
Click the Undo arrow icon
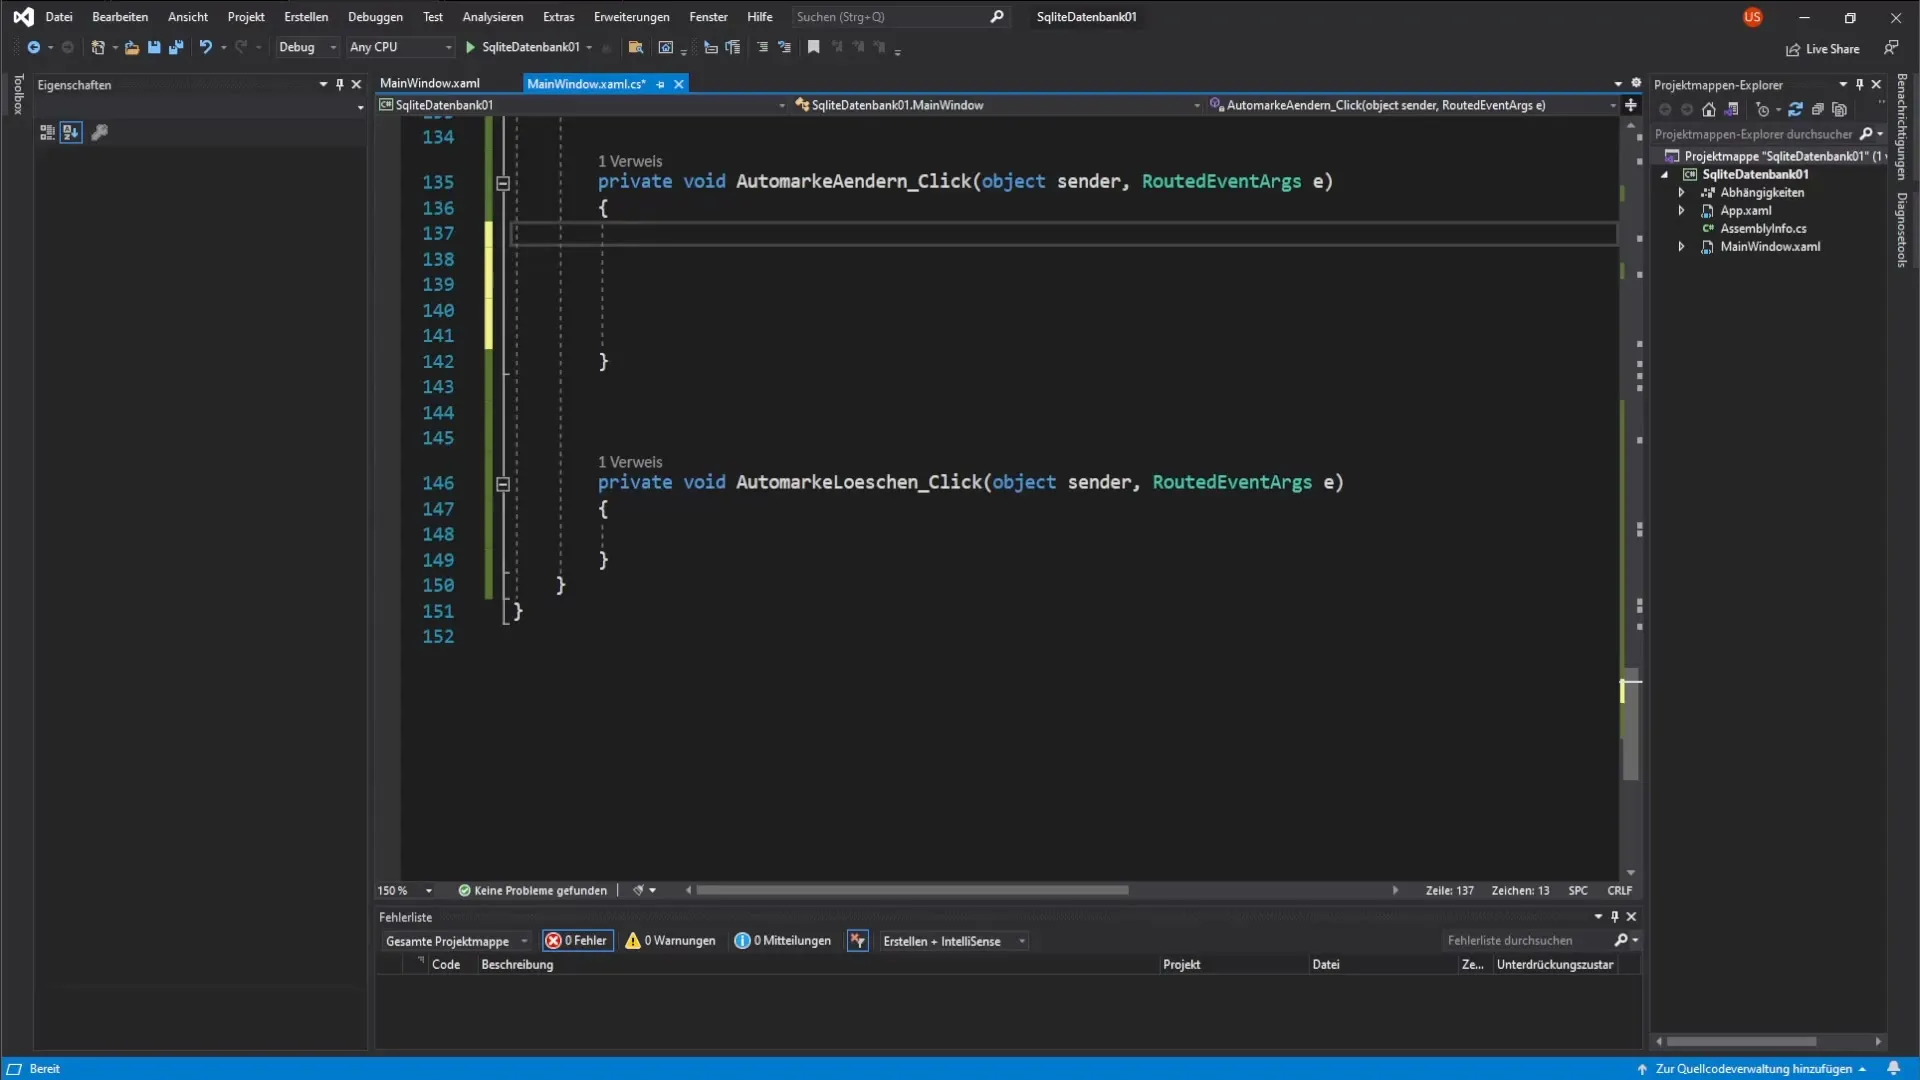(x=205, y=47)
